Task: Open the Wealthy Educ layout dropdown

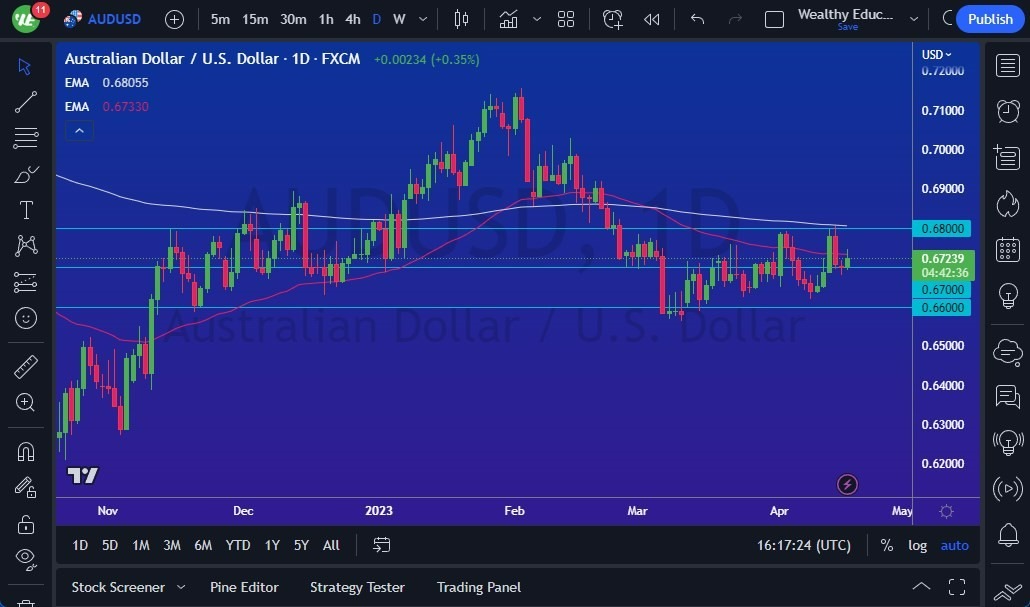Action: 912,18
